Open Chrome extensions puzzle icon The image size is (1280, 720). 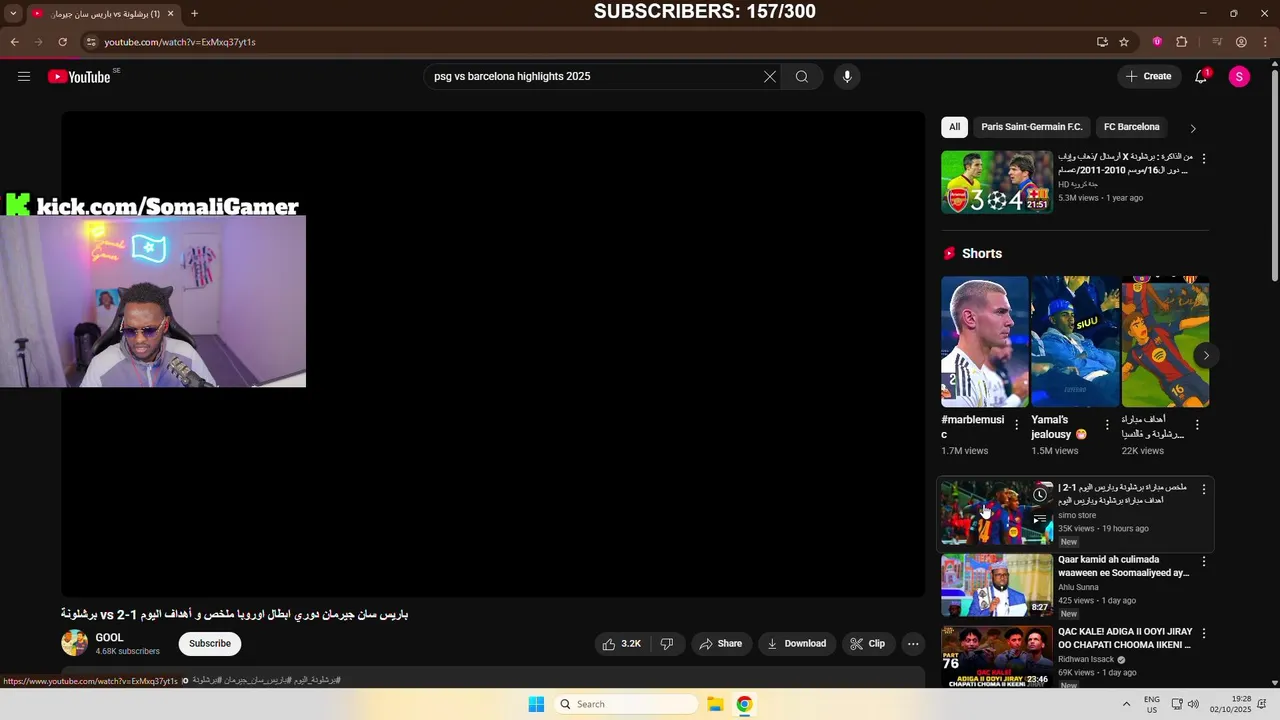point(1182,42)
